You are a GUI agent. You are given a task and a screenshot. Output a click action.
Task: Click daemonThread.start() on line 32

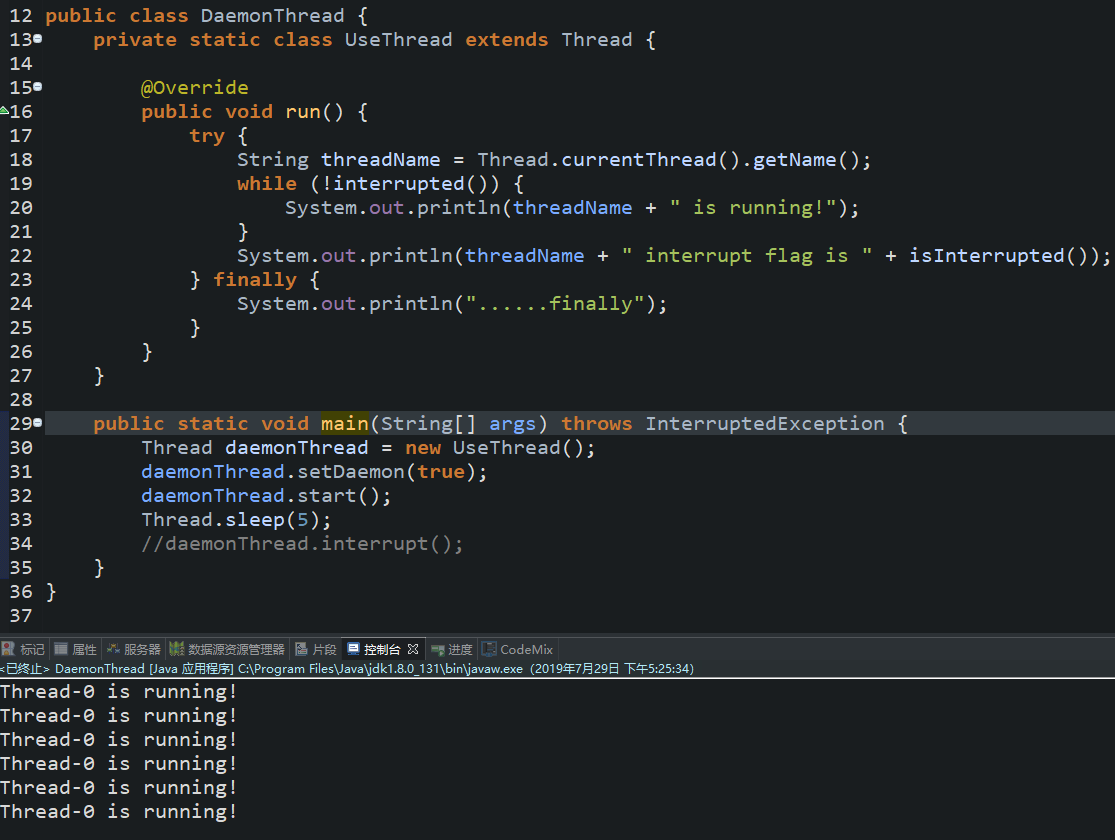[x=260, y=496]
